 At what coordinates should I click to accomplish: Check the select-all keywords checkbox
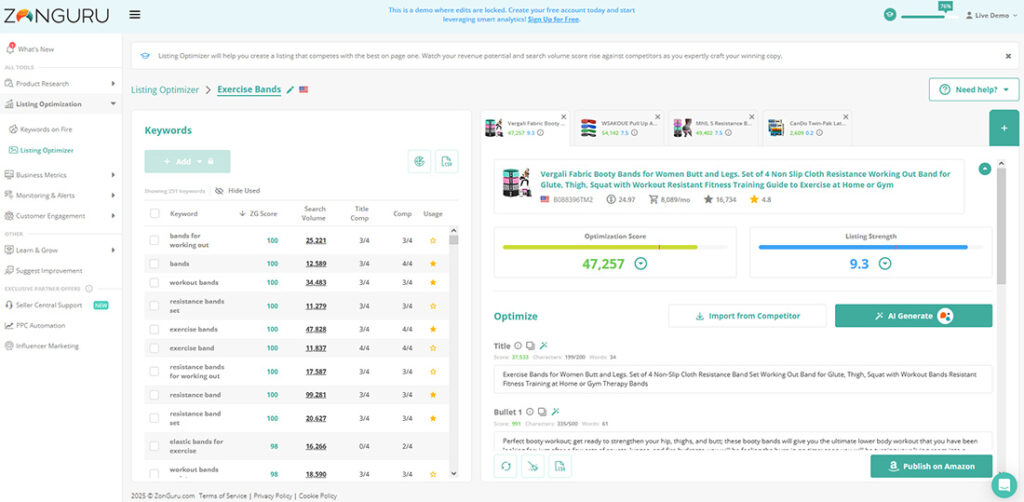pos(154,213)
